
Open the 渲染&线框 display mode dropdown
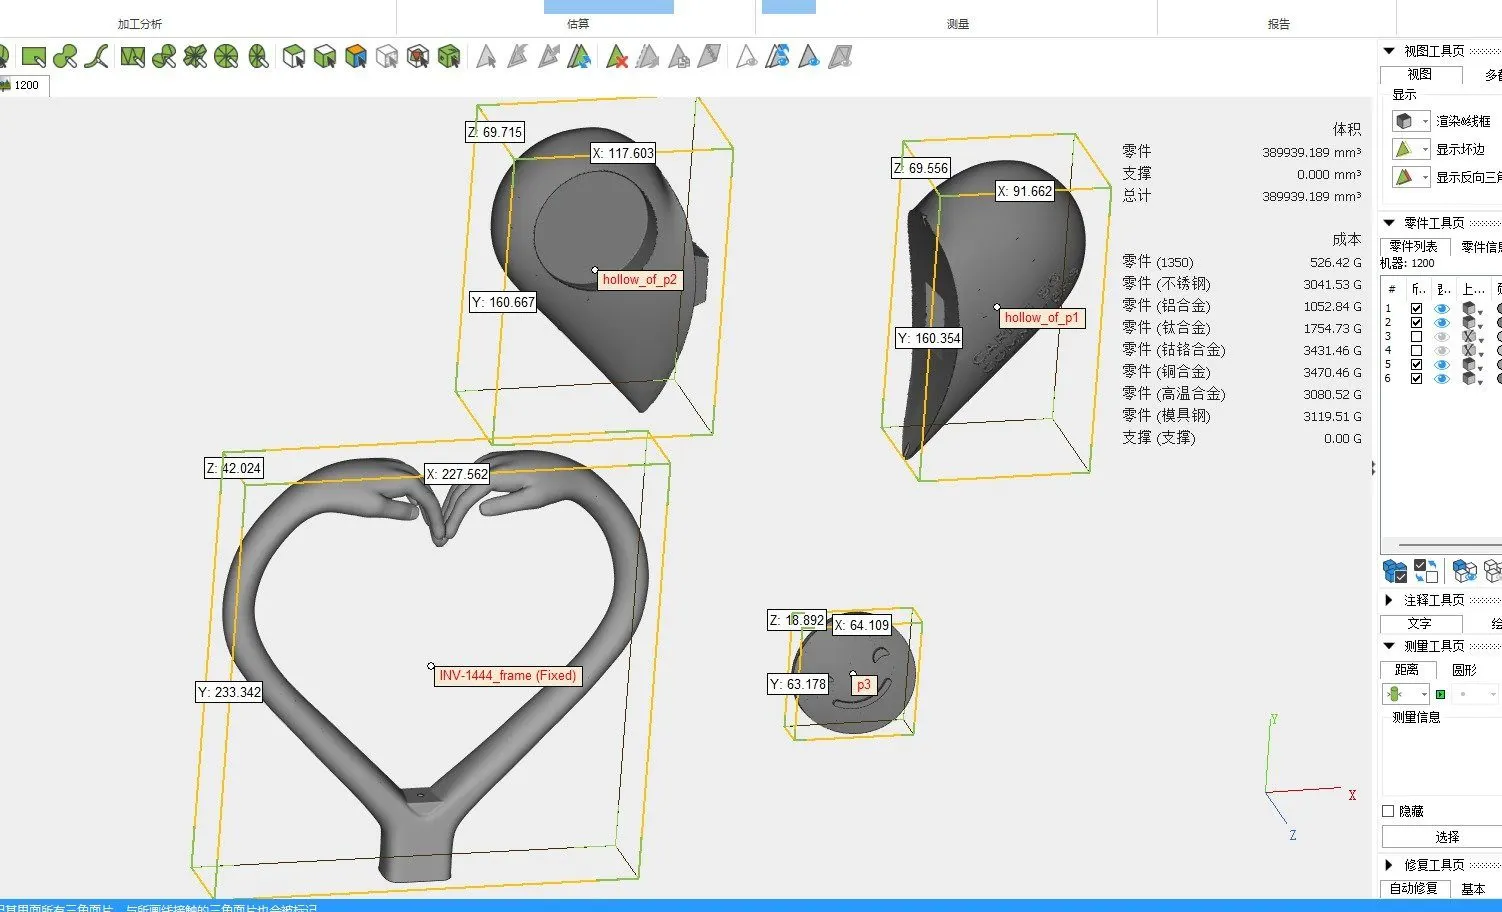(1425, 122)
